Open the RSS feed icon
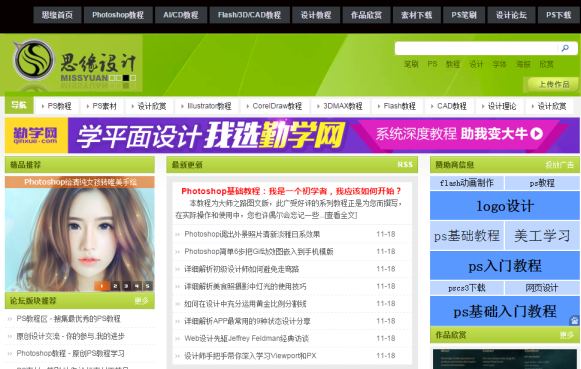The width and height of the screenshot is (581, 369). click(x=405, y=164)
